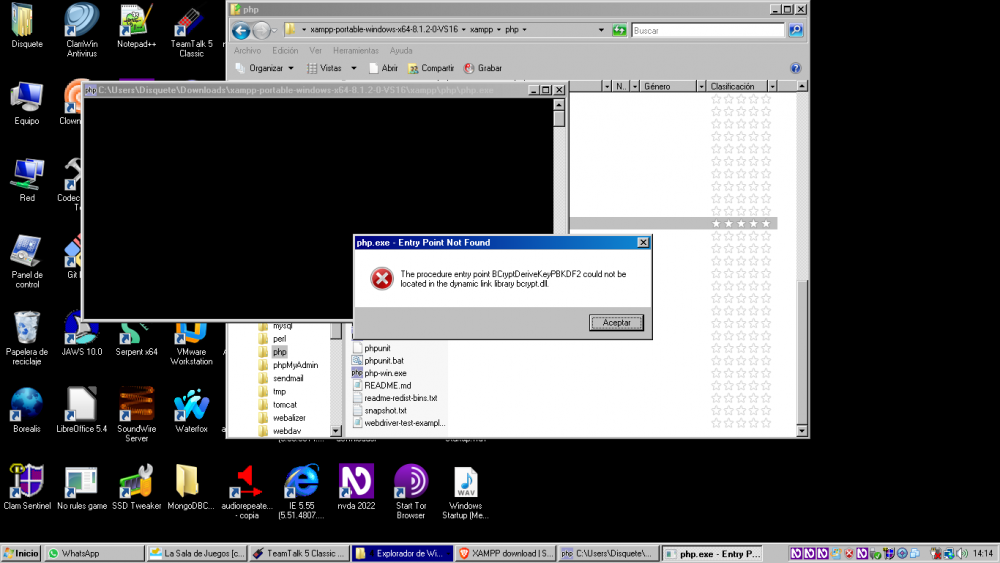Open the Organizar dropdown menu
Image resolution: width=1000 pixels, height=563 pixels.
265,68
